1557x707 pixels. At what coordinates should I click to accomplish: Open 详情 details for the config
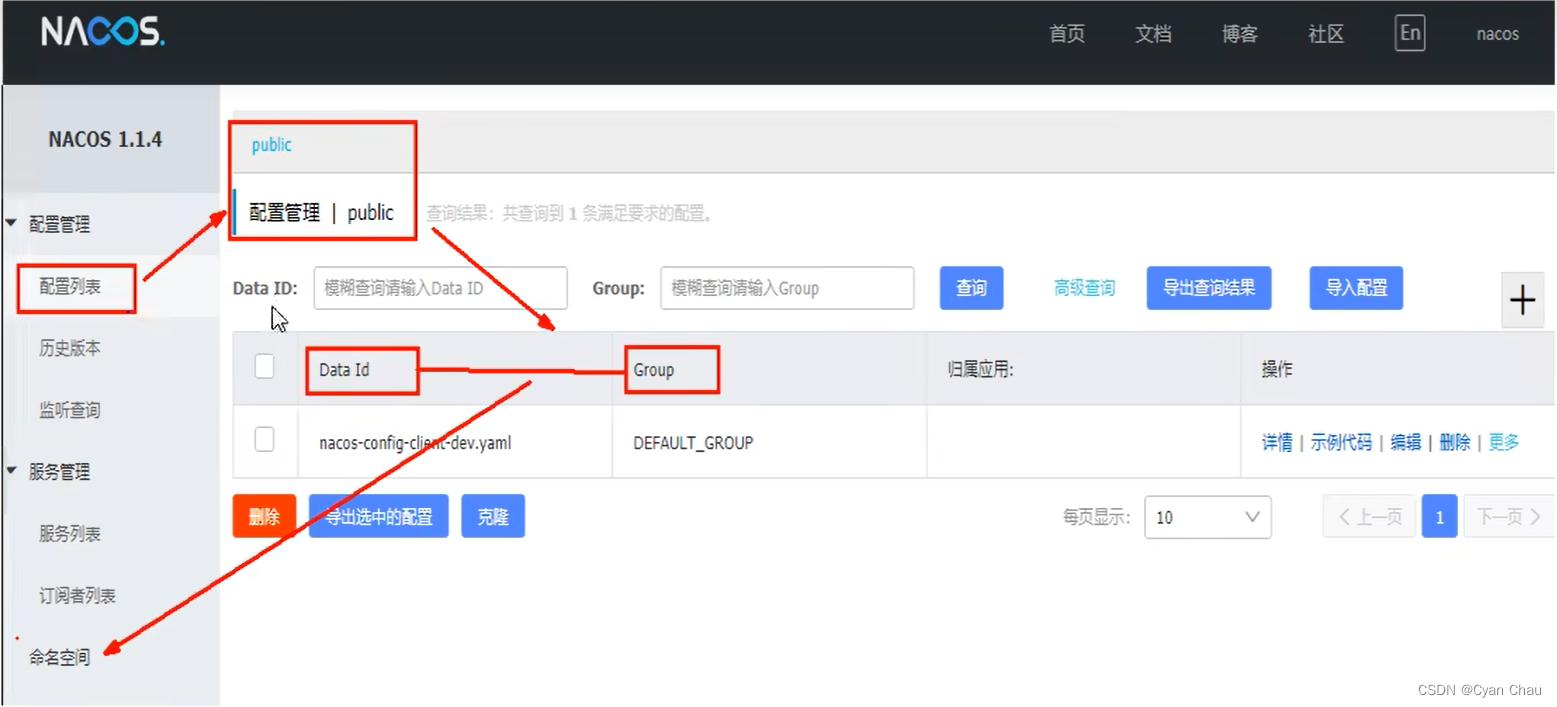pyautogui.click(x=1277, y=442)
